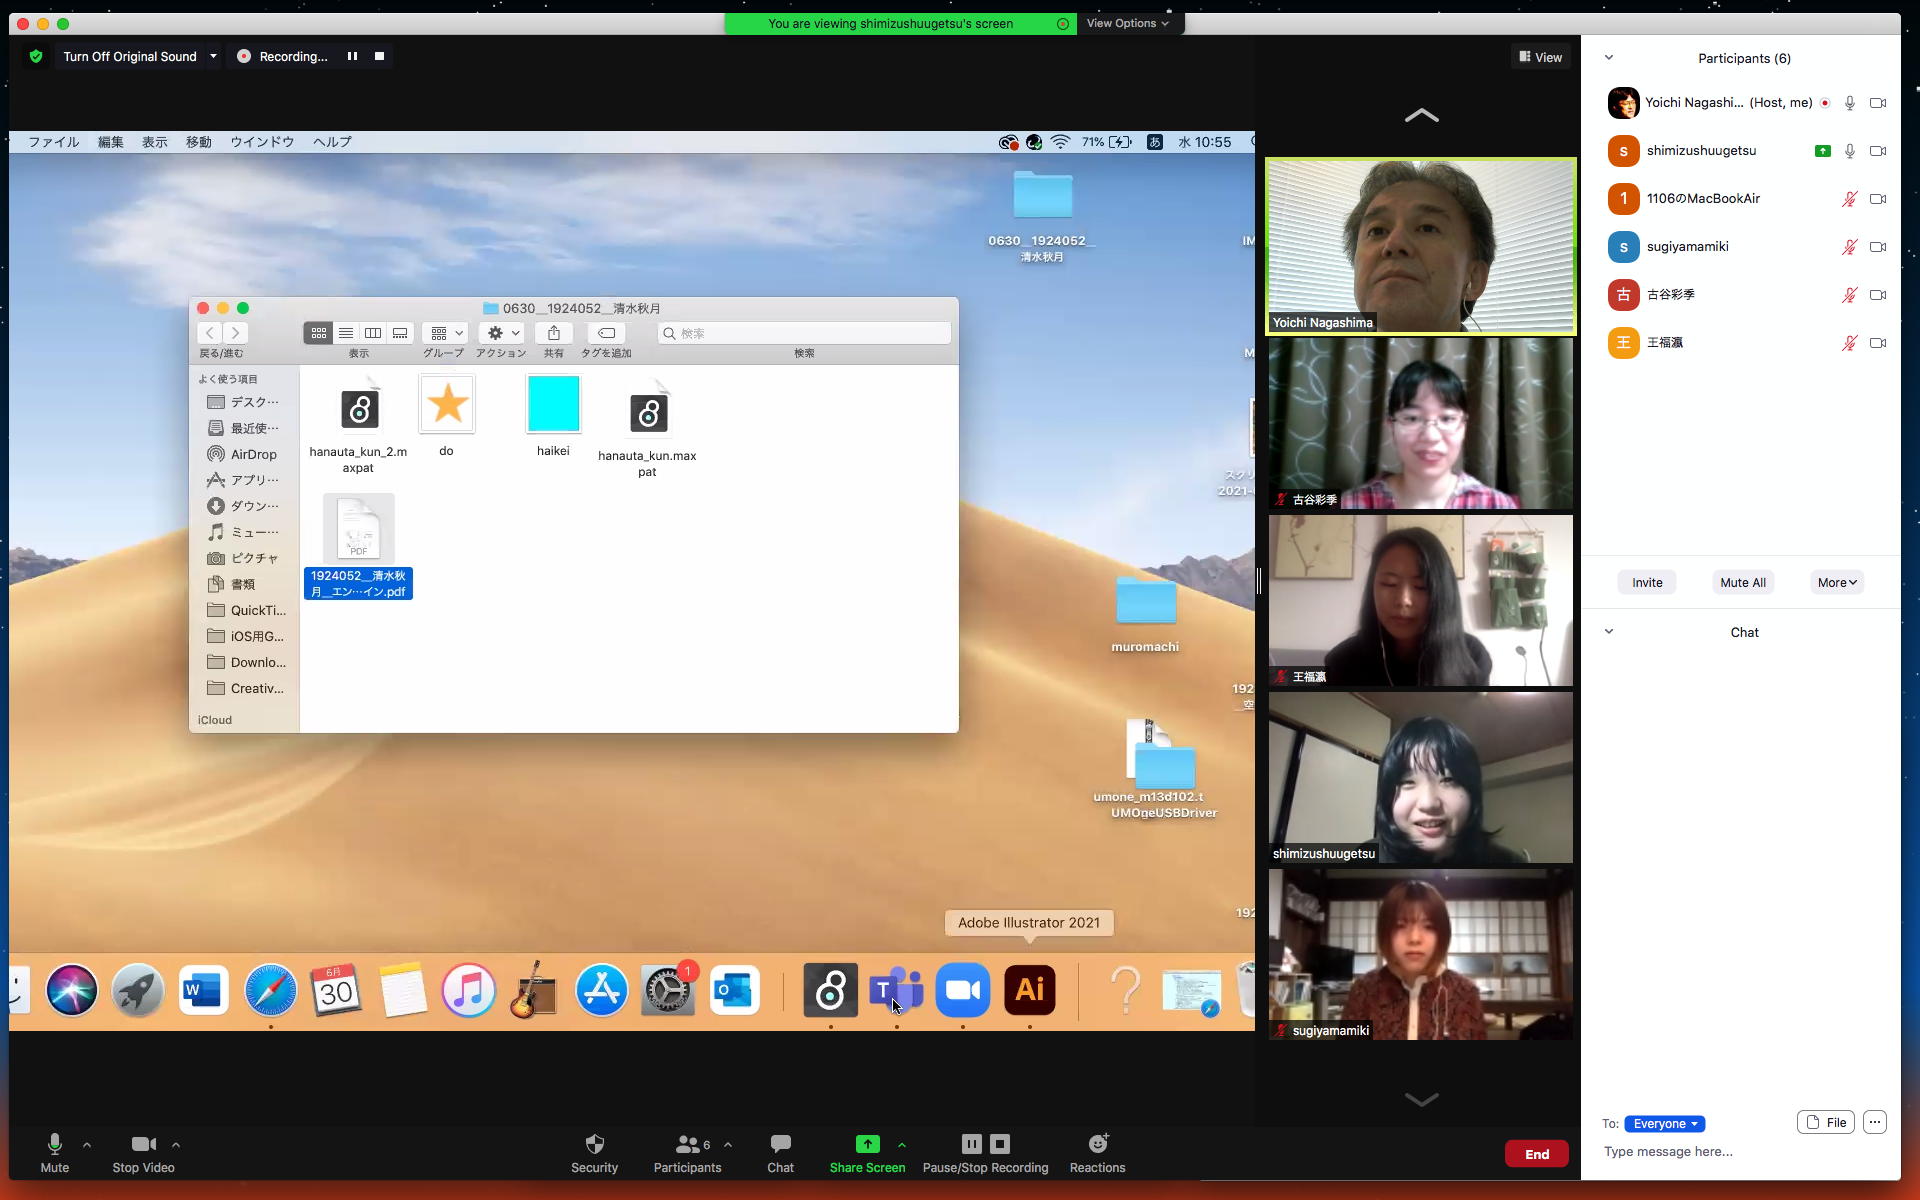Click the File attachment button in chat
Screen dimensions: 1920x1200
pos(1825,1123)
